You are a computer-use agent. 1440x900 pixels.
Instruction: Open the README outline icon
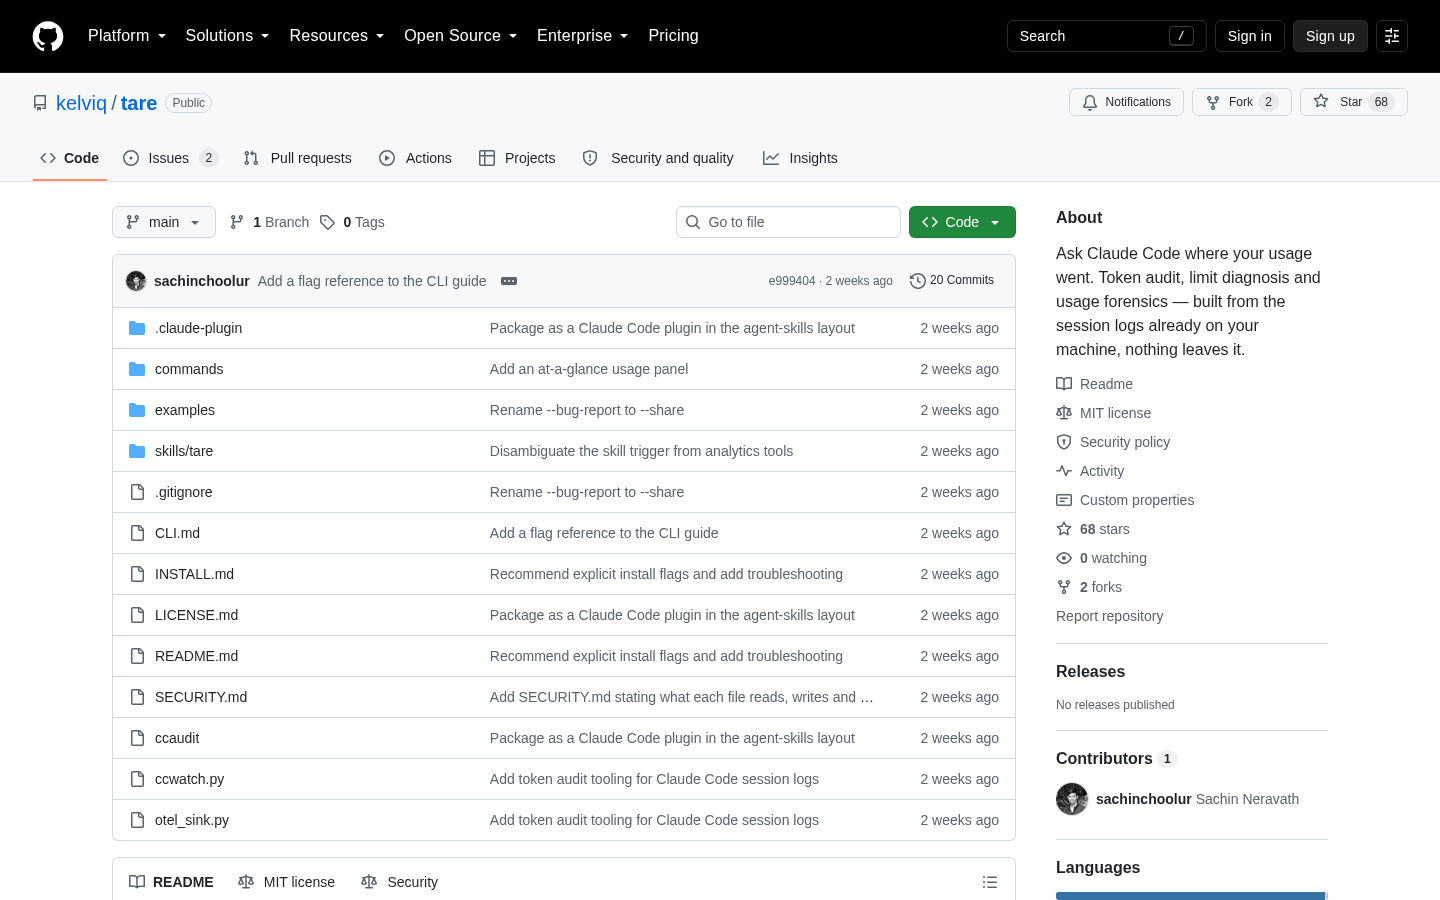click(990, 882)
